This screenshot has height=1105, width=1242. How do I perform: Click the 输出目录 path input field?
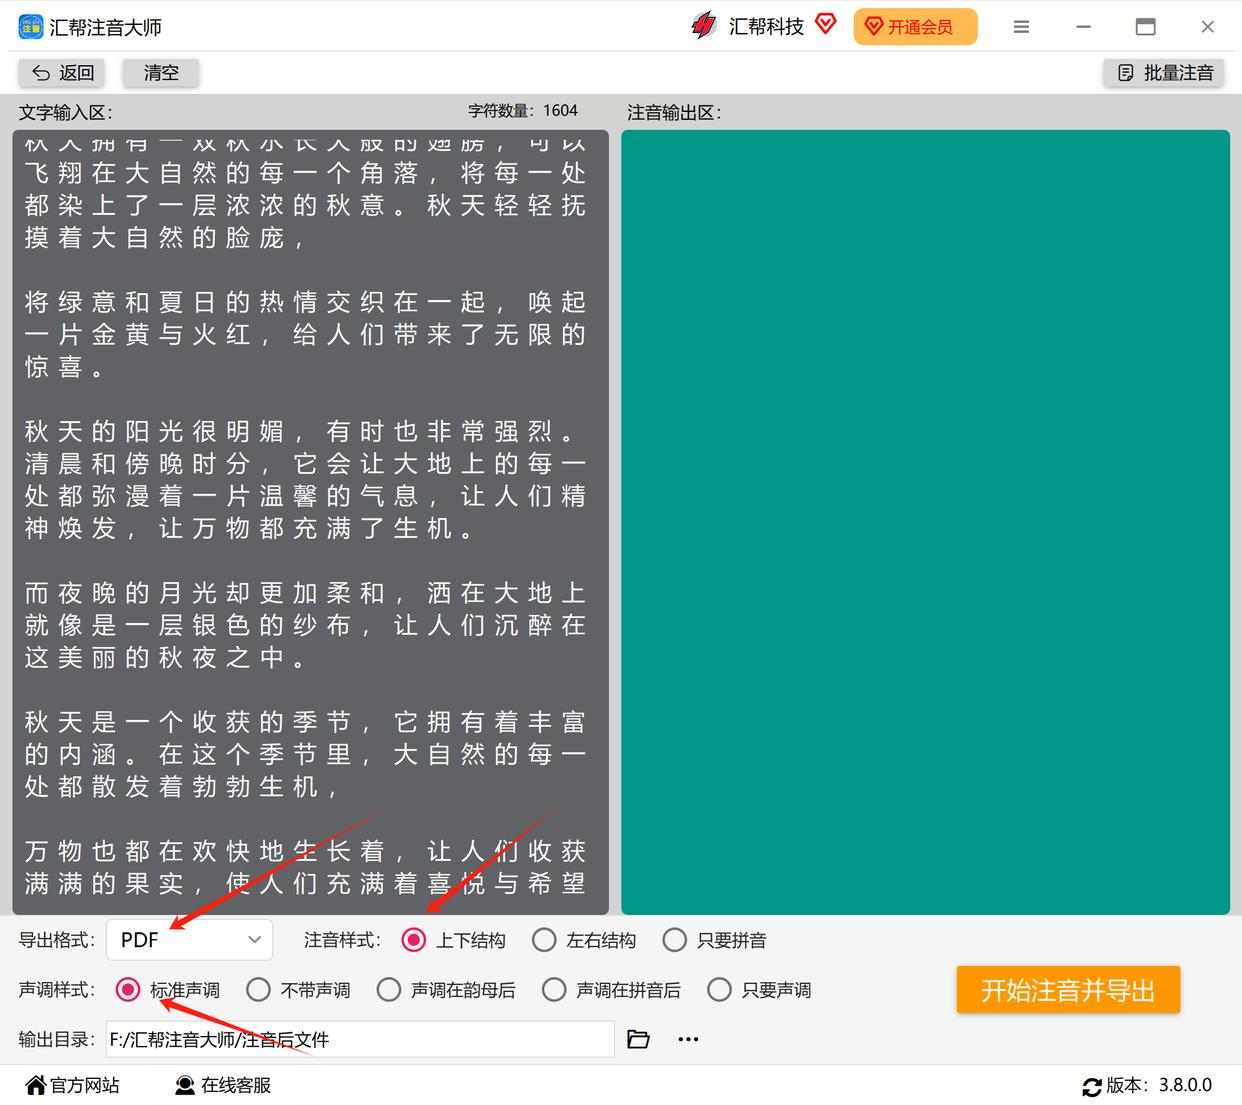pos(360,1040)
